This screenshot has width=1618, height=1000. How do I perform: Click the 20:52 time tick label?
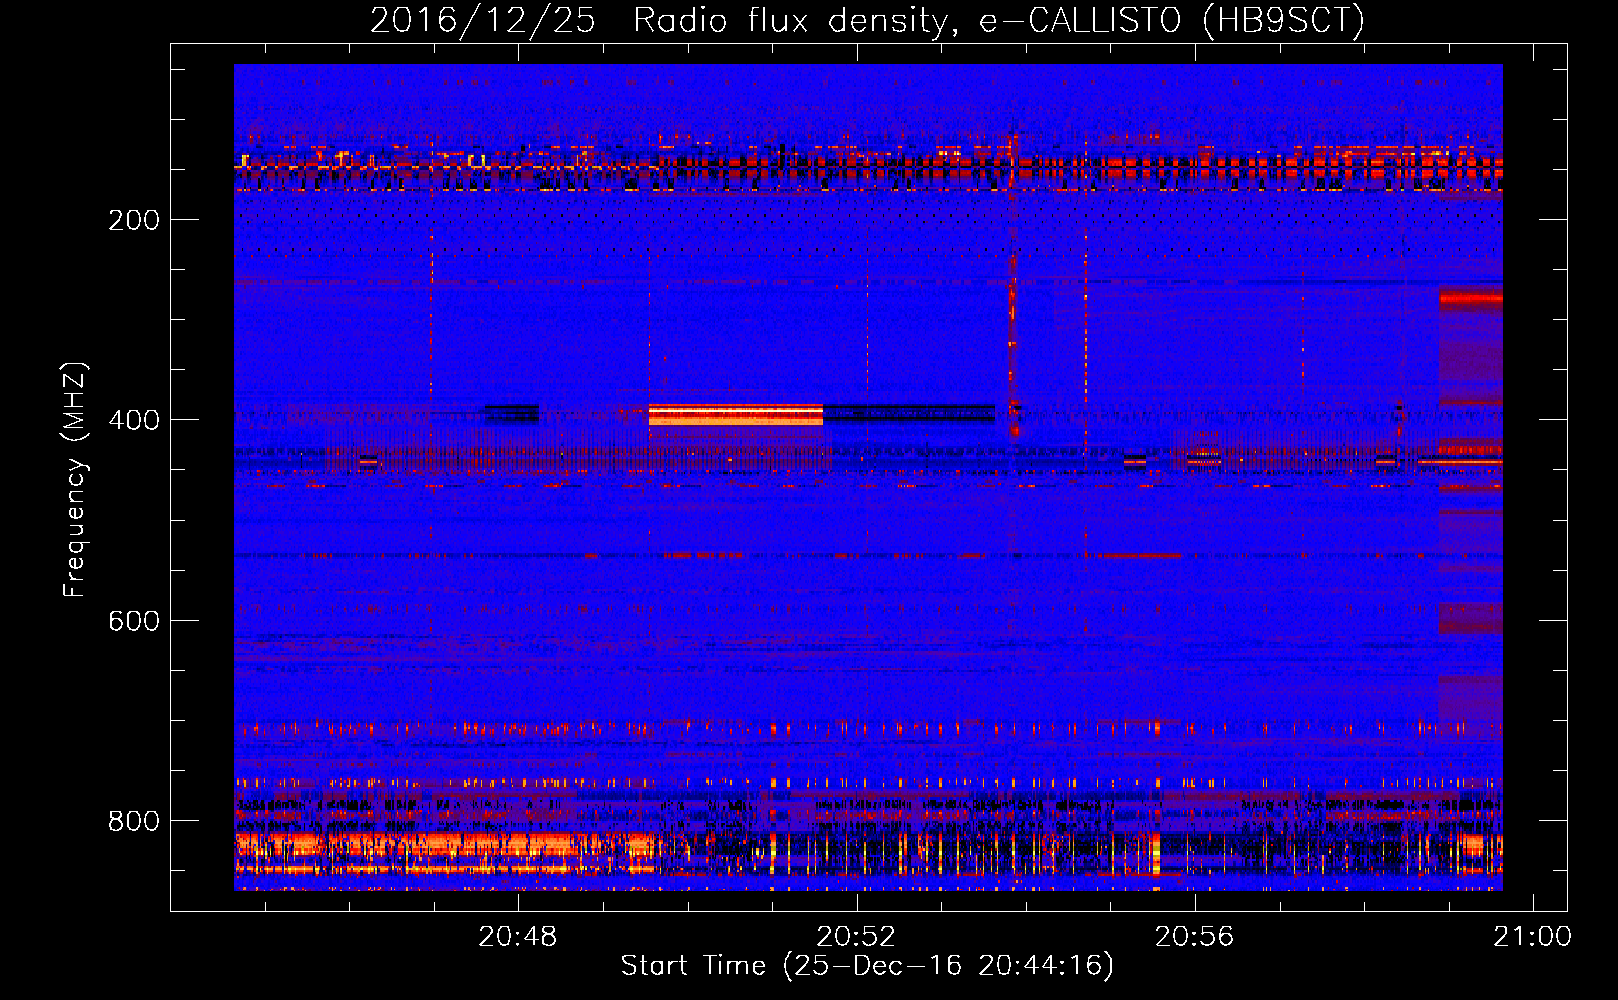(856, 937)
